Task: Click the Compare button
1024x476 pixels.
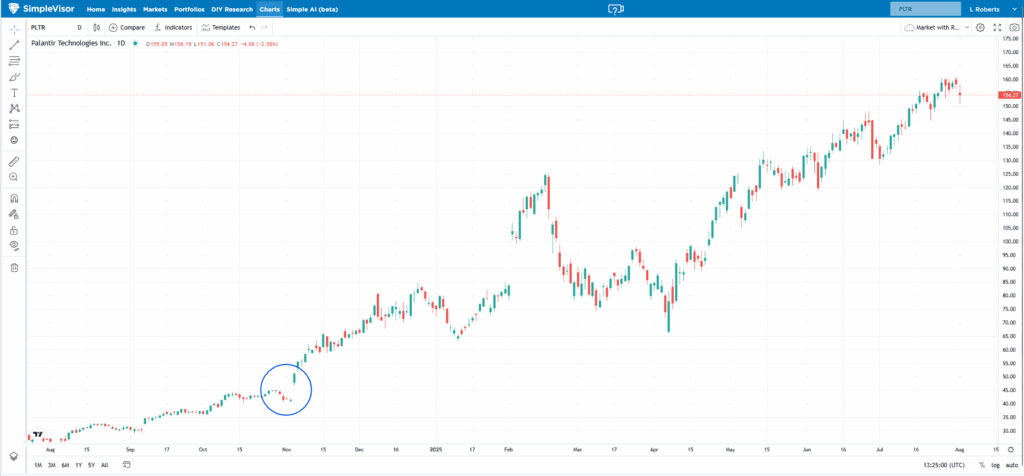Action: [127, 27]
